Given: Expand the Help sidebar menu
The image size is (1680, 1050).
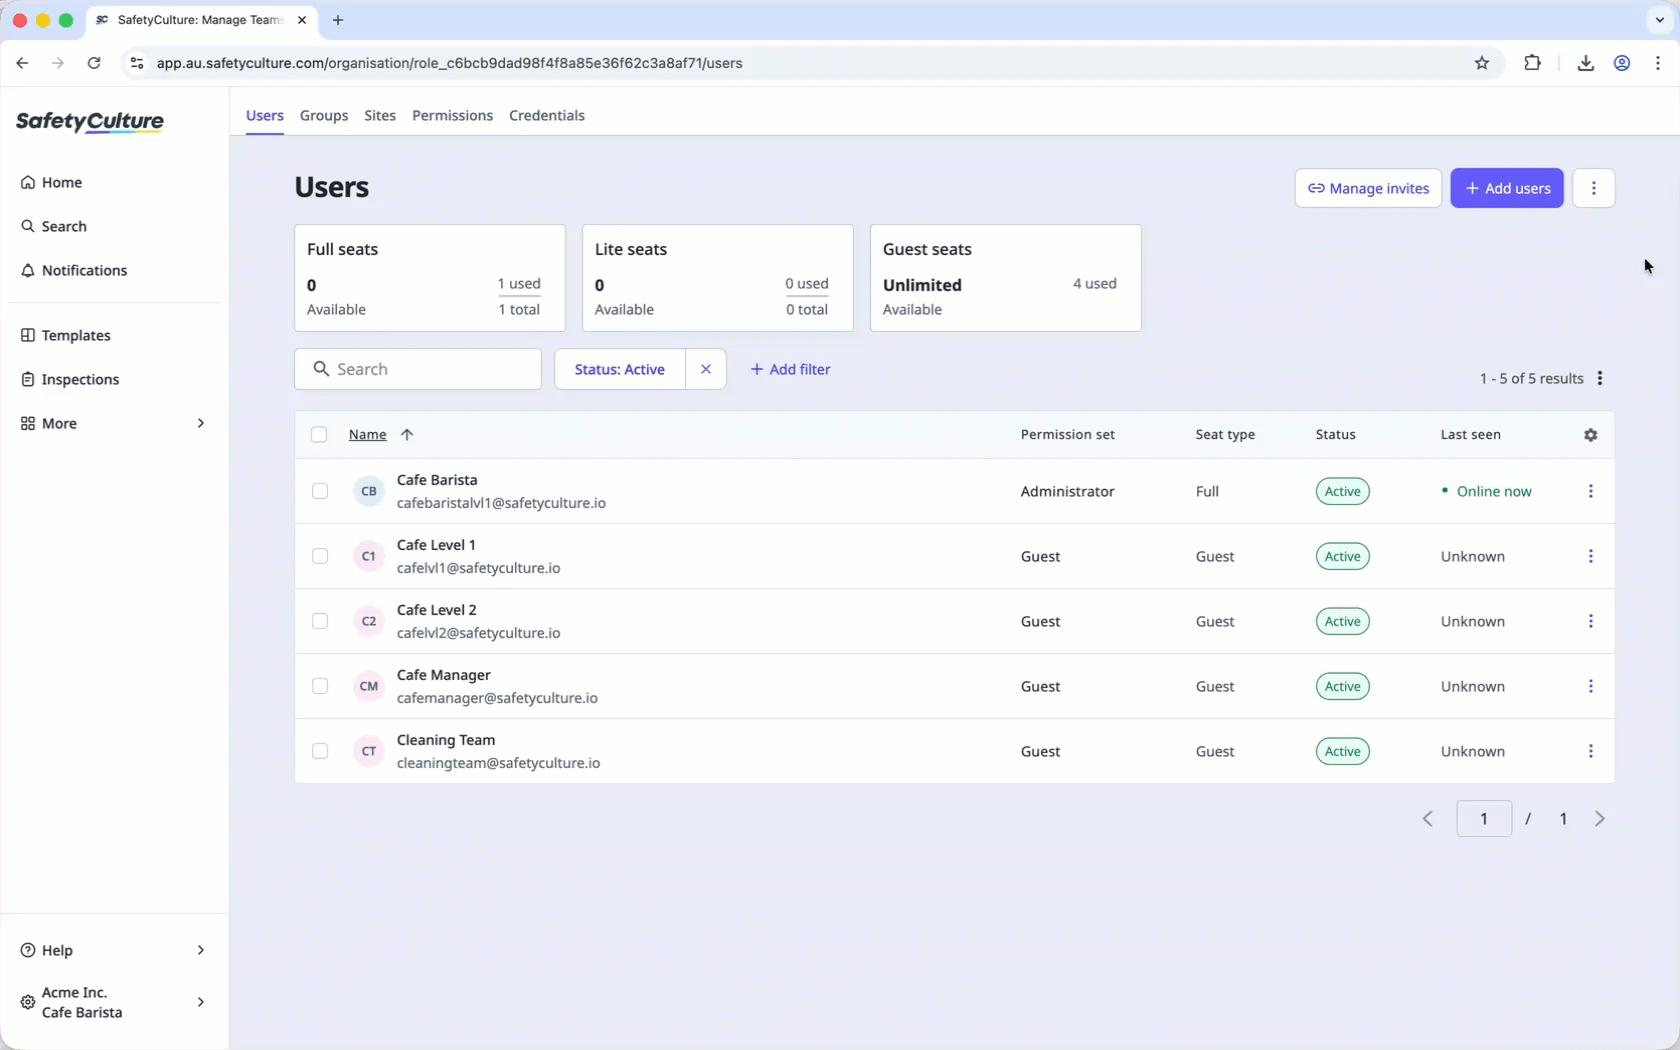Looking at the screenshot, I should tap(114, 950).
